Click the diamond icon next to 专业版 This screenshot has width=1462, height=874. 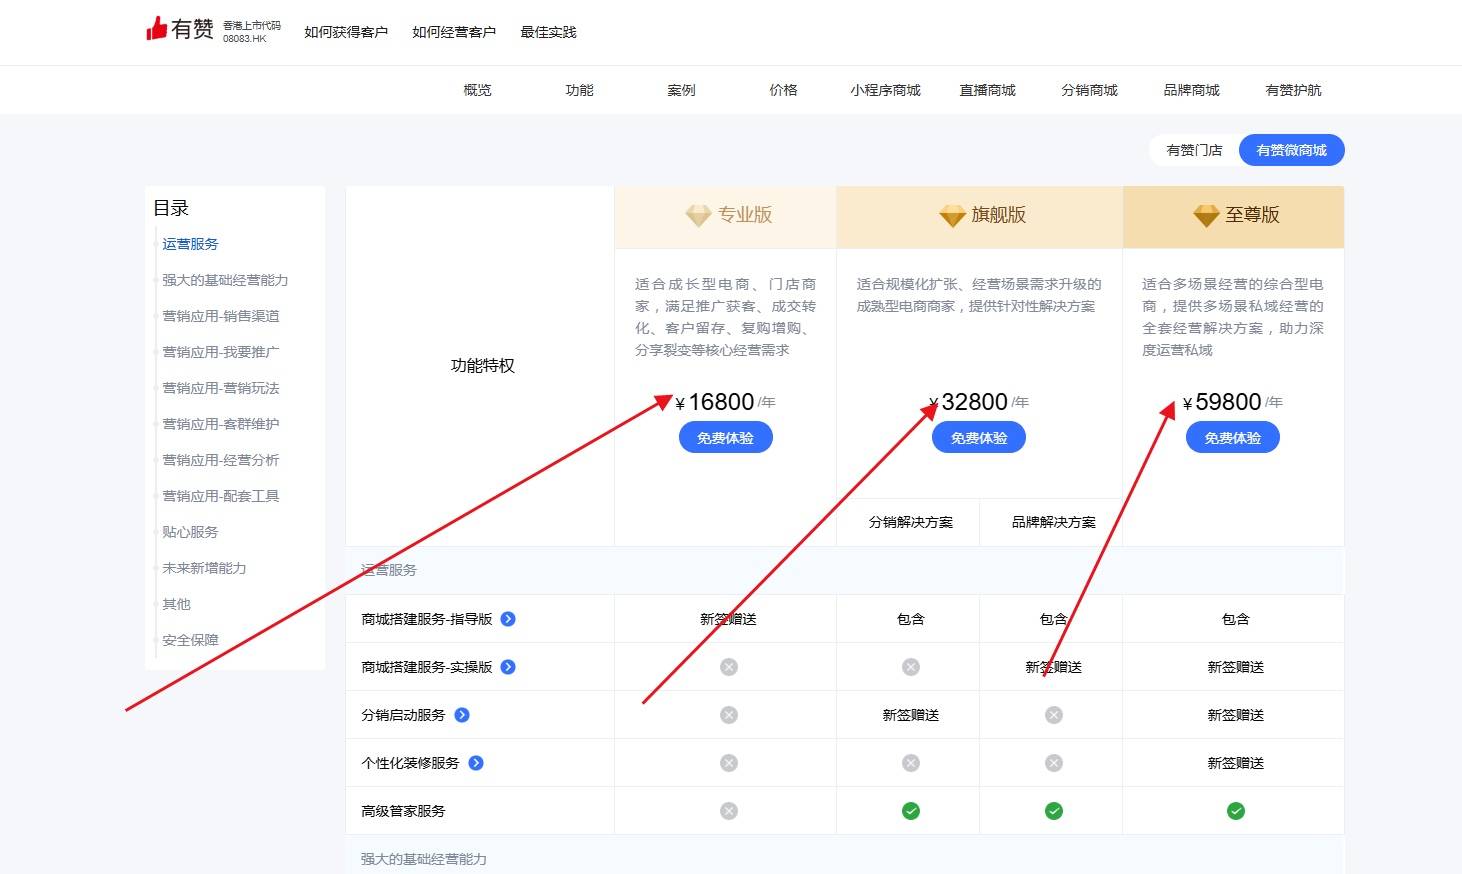(x=698, y=215)
